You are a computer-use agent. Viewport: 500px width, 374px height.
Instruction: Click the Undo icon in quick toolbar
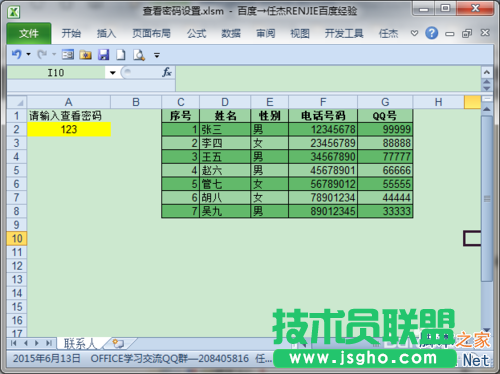click(x=17, y=54)
